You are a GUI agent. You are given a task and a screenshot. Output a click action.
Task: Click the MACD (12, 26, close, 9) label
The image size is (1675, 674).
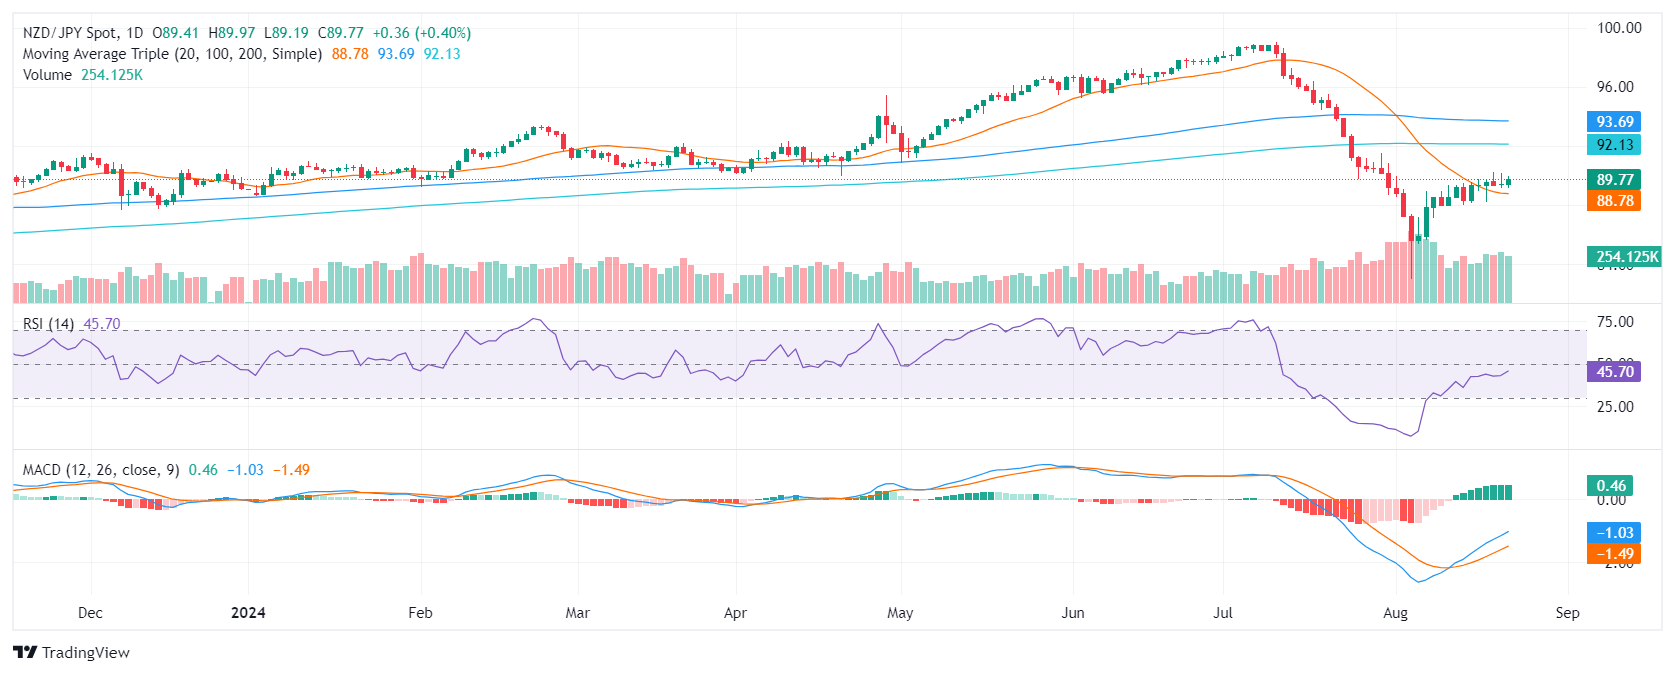[101, 470]
